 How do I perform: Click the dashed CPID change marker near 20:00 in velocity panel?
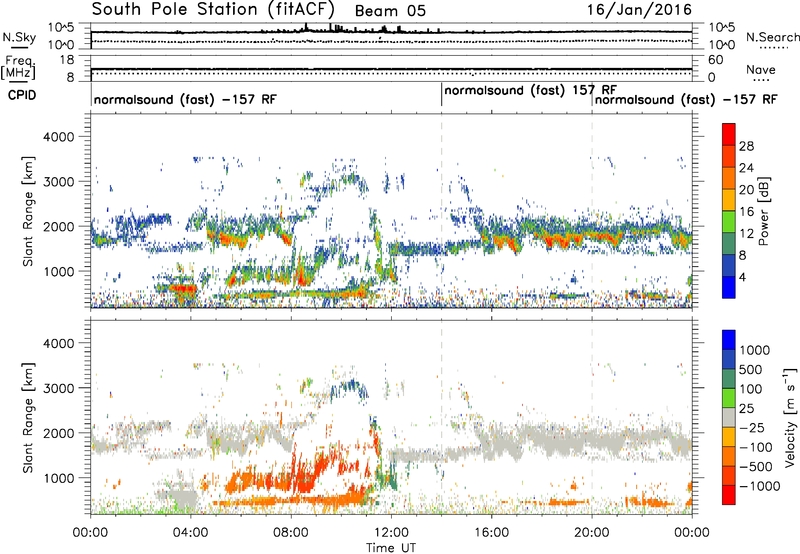[592, 416]
